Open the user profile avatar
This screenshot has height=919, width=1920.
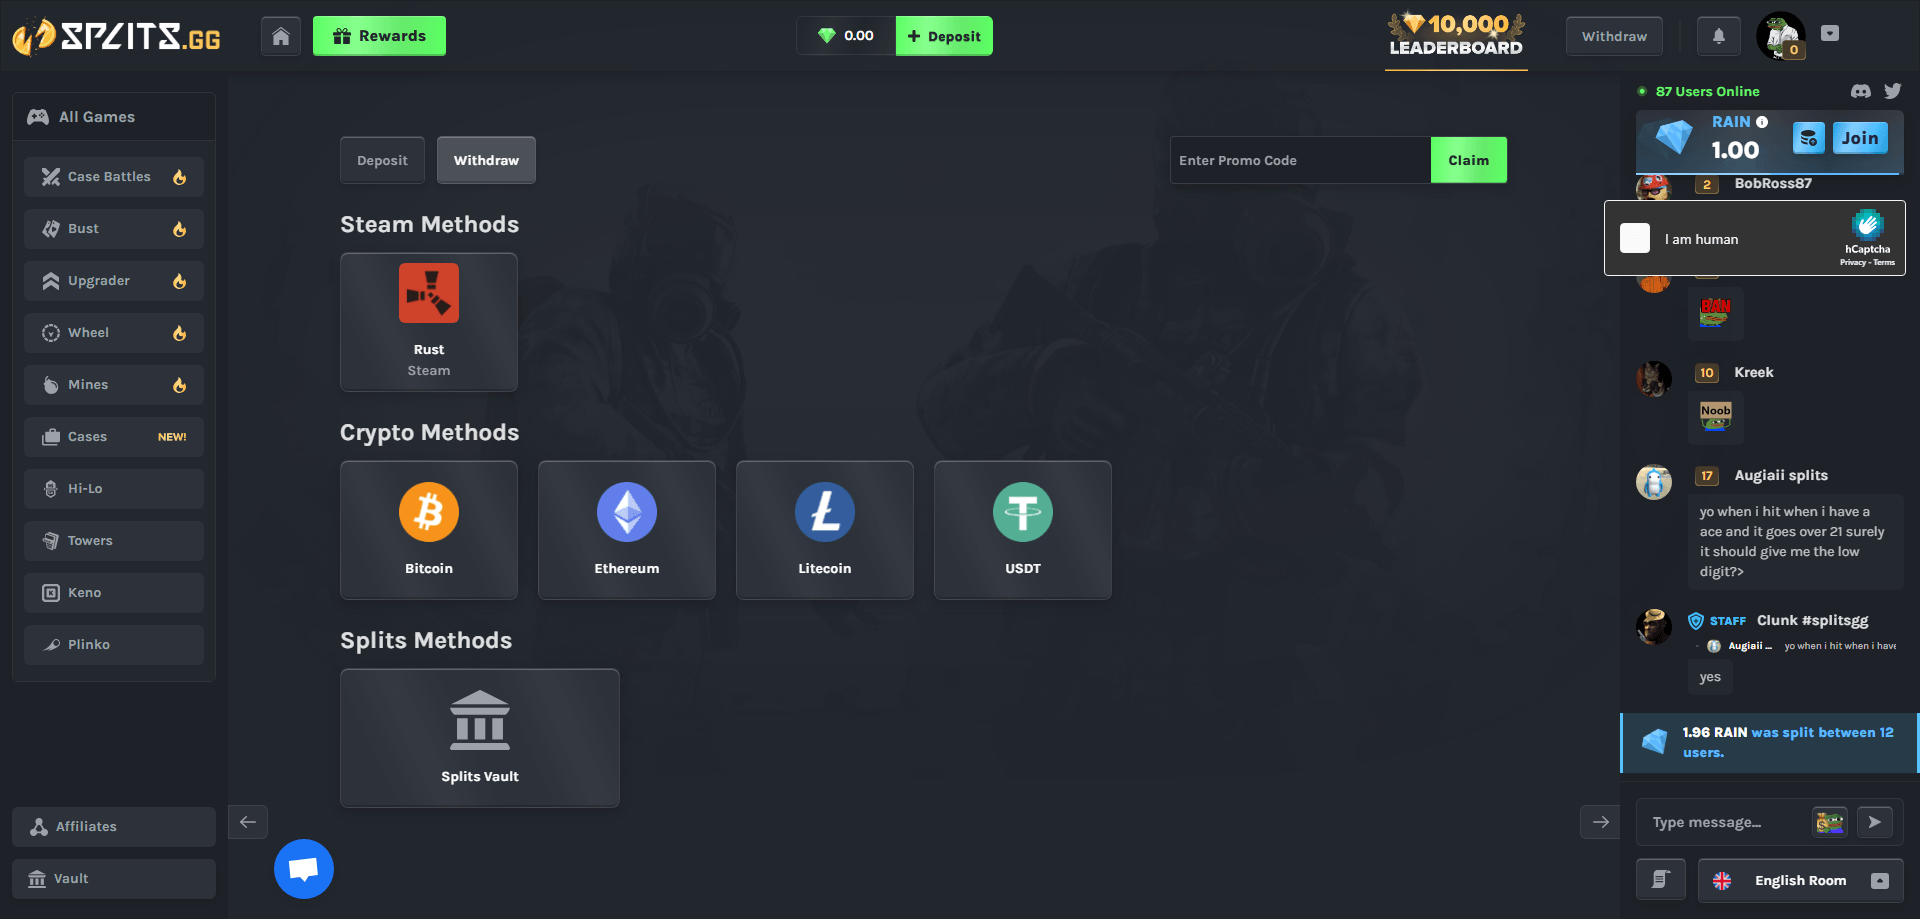click(x=1781, y=36)
